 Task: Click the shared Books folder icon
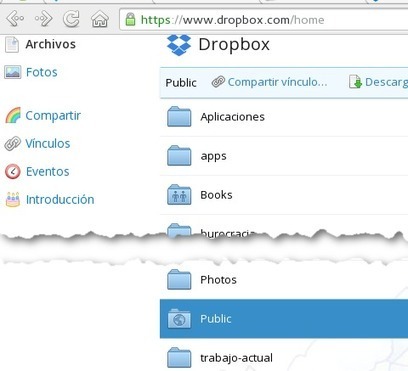click(x=179, y=195)
